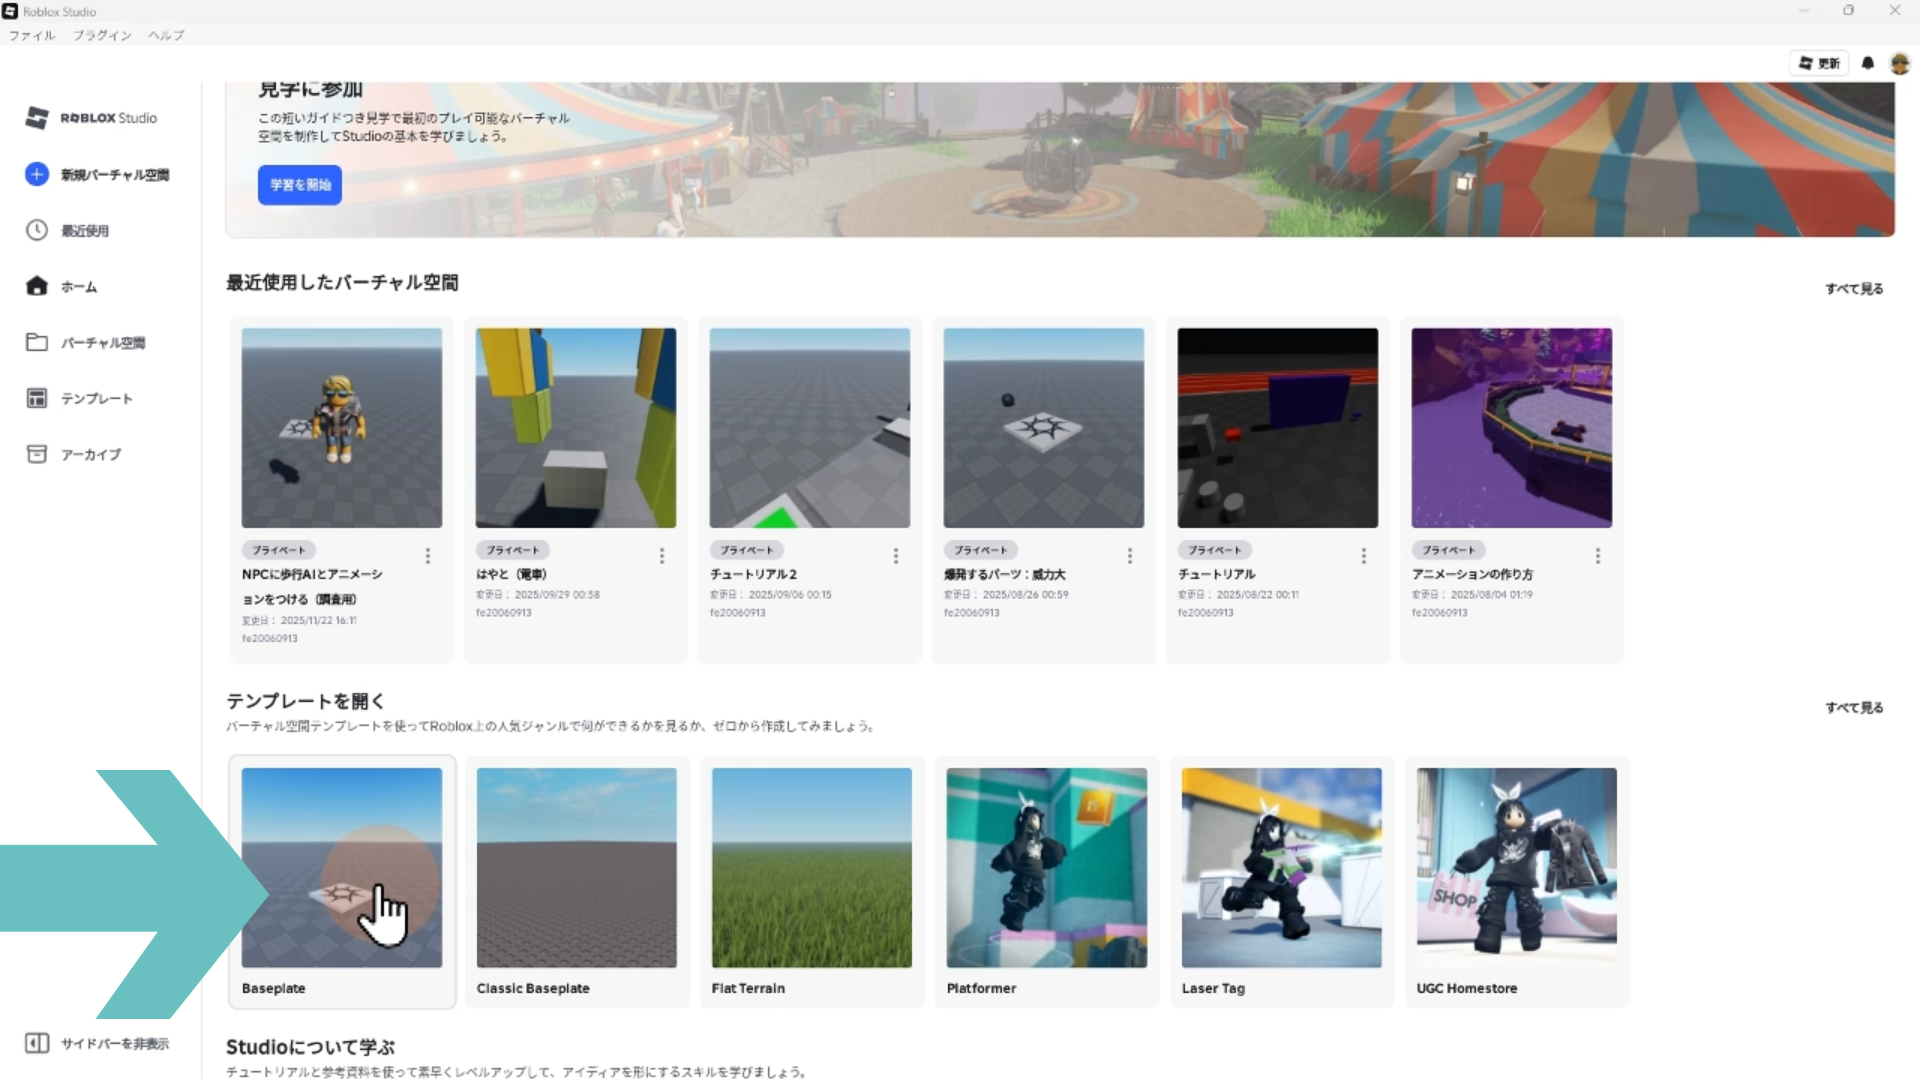Click the blue 学習を開始 button
The image size is (1920, 1080).
click(x=300, y=185)
